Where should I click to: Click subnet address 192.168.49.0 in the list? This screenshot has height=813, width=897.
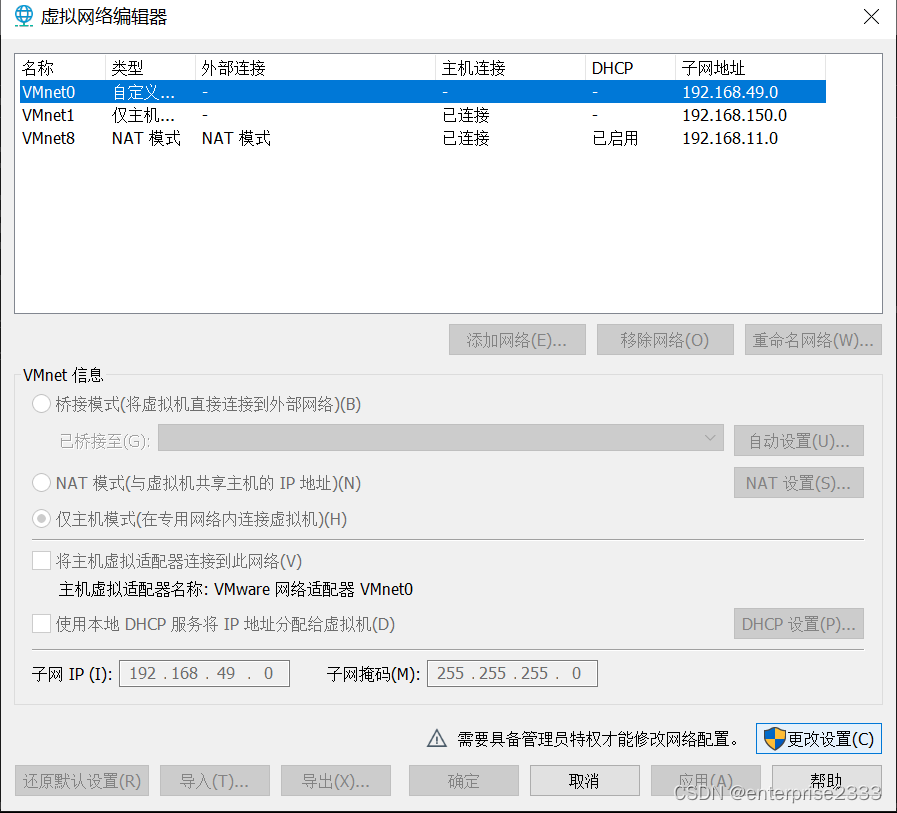click(730, 92)
